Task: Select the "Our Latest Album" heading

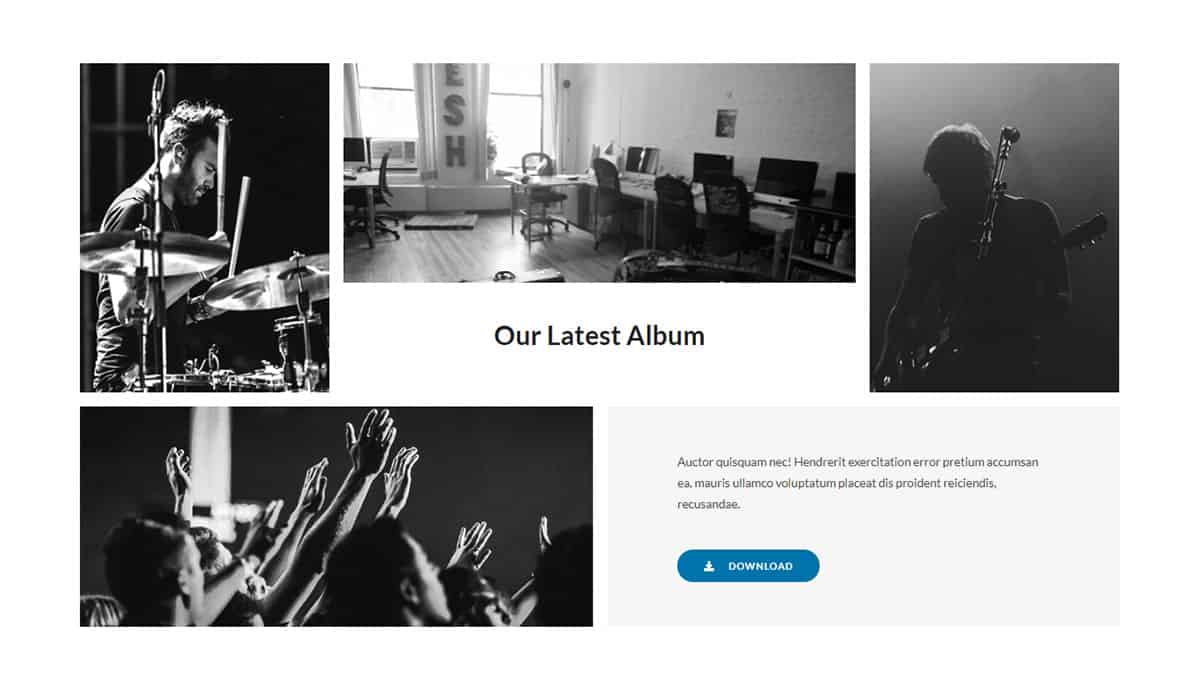Action: coord(599,336)
